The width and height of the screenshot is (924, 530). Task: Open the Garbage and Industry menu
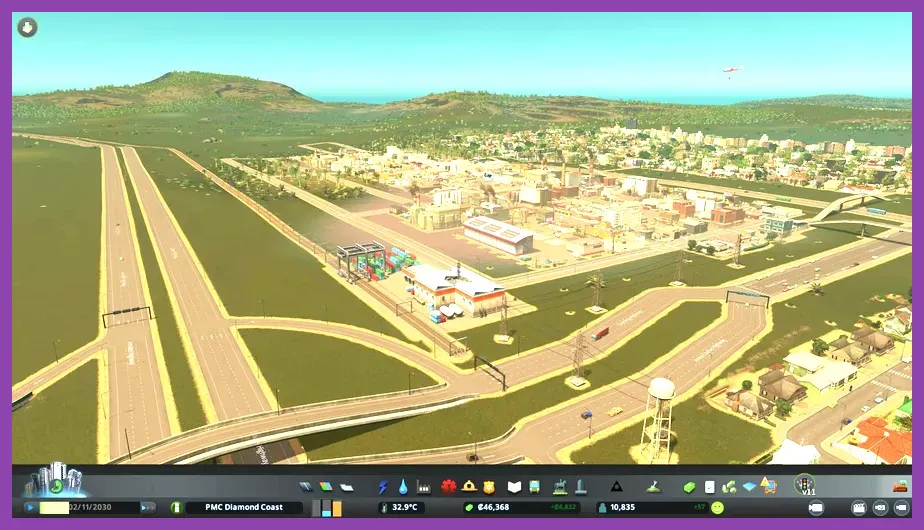coord(424,487)
